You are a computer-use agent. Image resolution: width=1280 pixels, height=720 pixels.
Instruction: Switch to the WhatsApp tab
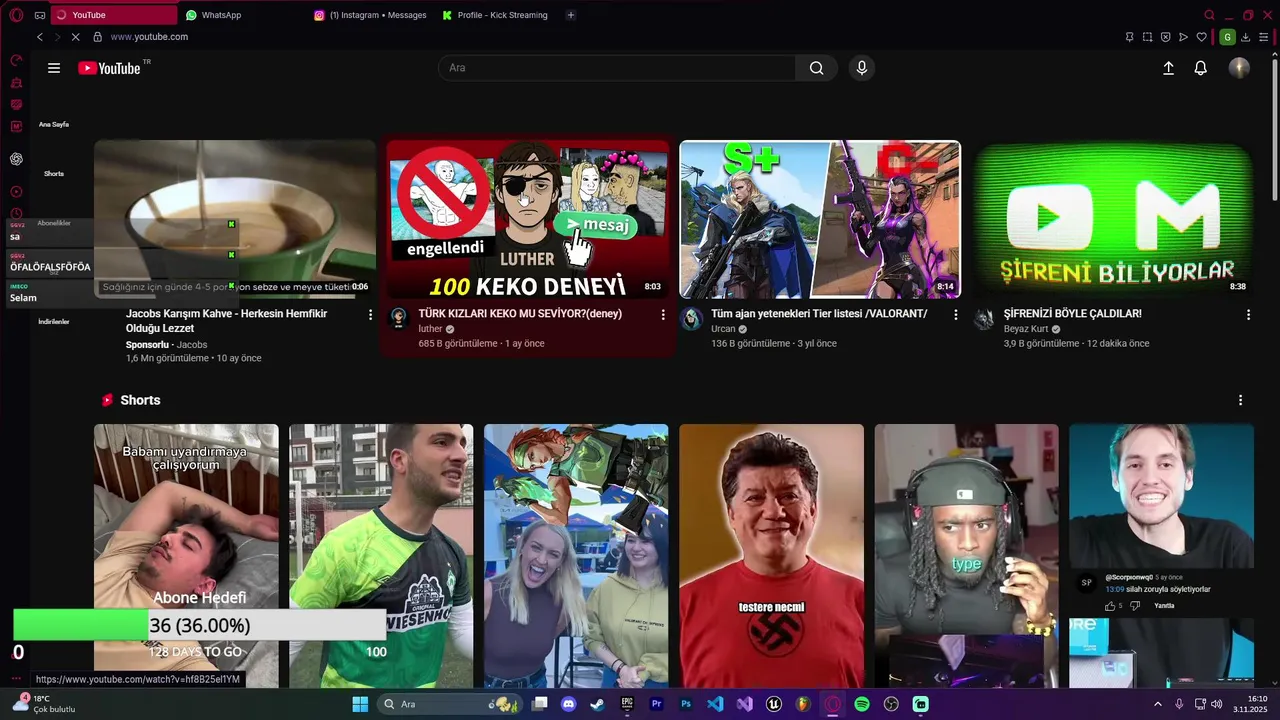(x=221, y=15)
